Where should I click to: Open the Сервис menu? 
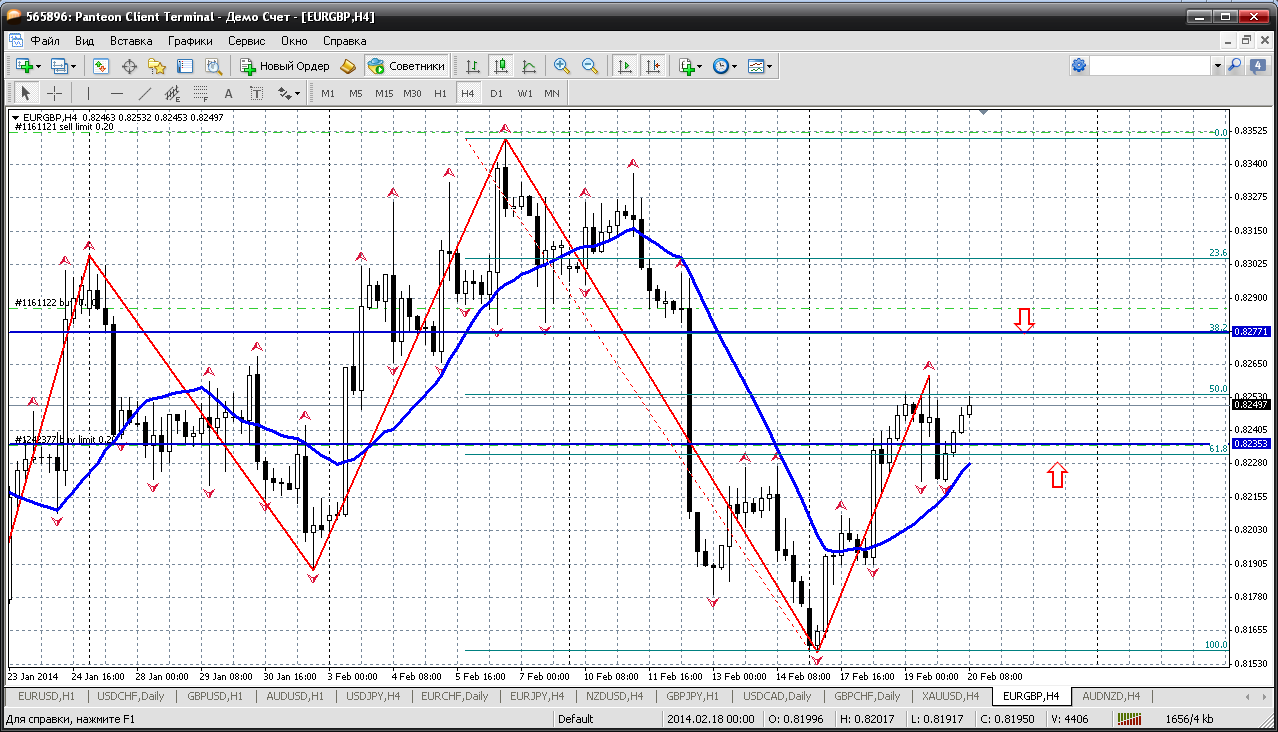pyautogui.click(x=246, y=41)
